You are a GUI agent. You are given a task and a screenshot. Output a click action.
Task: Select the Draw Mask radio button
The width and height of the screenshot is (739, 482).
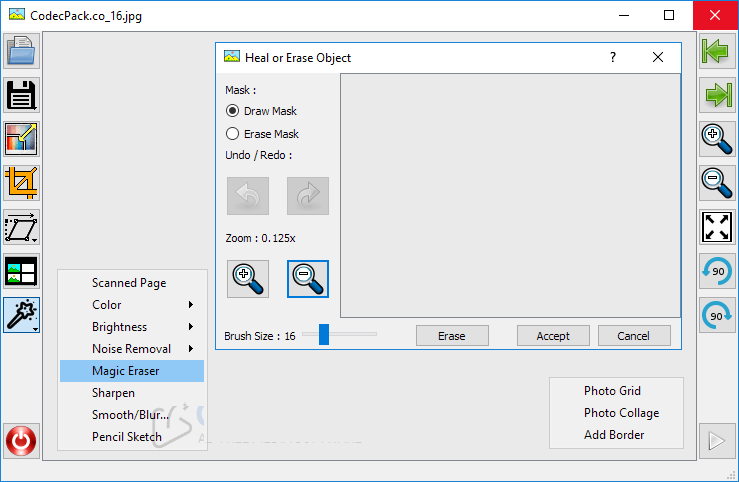coord(233,111)
